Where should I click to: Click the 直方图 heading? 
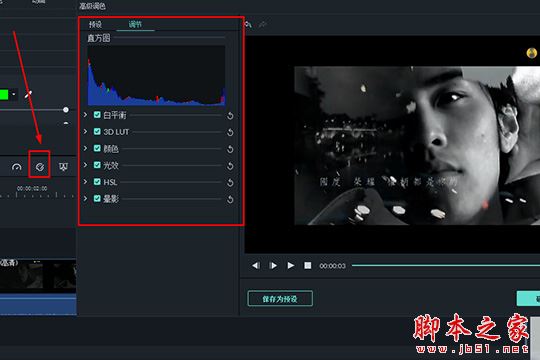pos(99,38)
